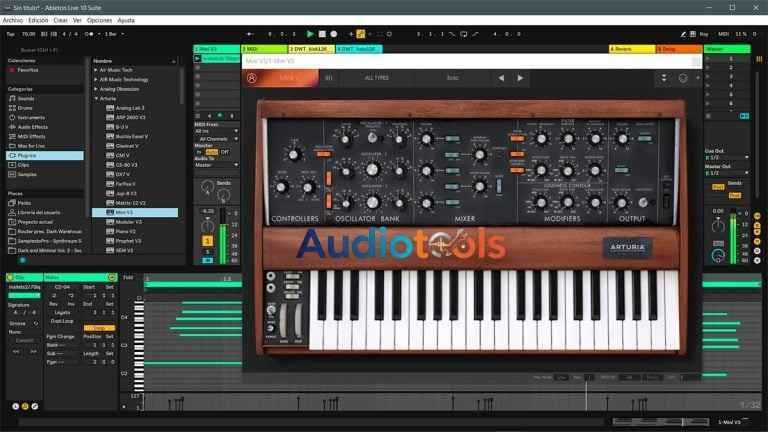768x432 pixels.
Task: Open the Arturia logo menu in Mini V
Action: pos(252,78)
